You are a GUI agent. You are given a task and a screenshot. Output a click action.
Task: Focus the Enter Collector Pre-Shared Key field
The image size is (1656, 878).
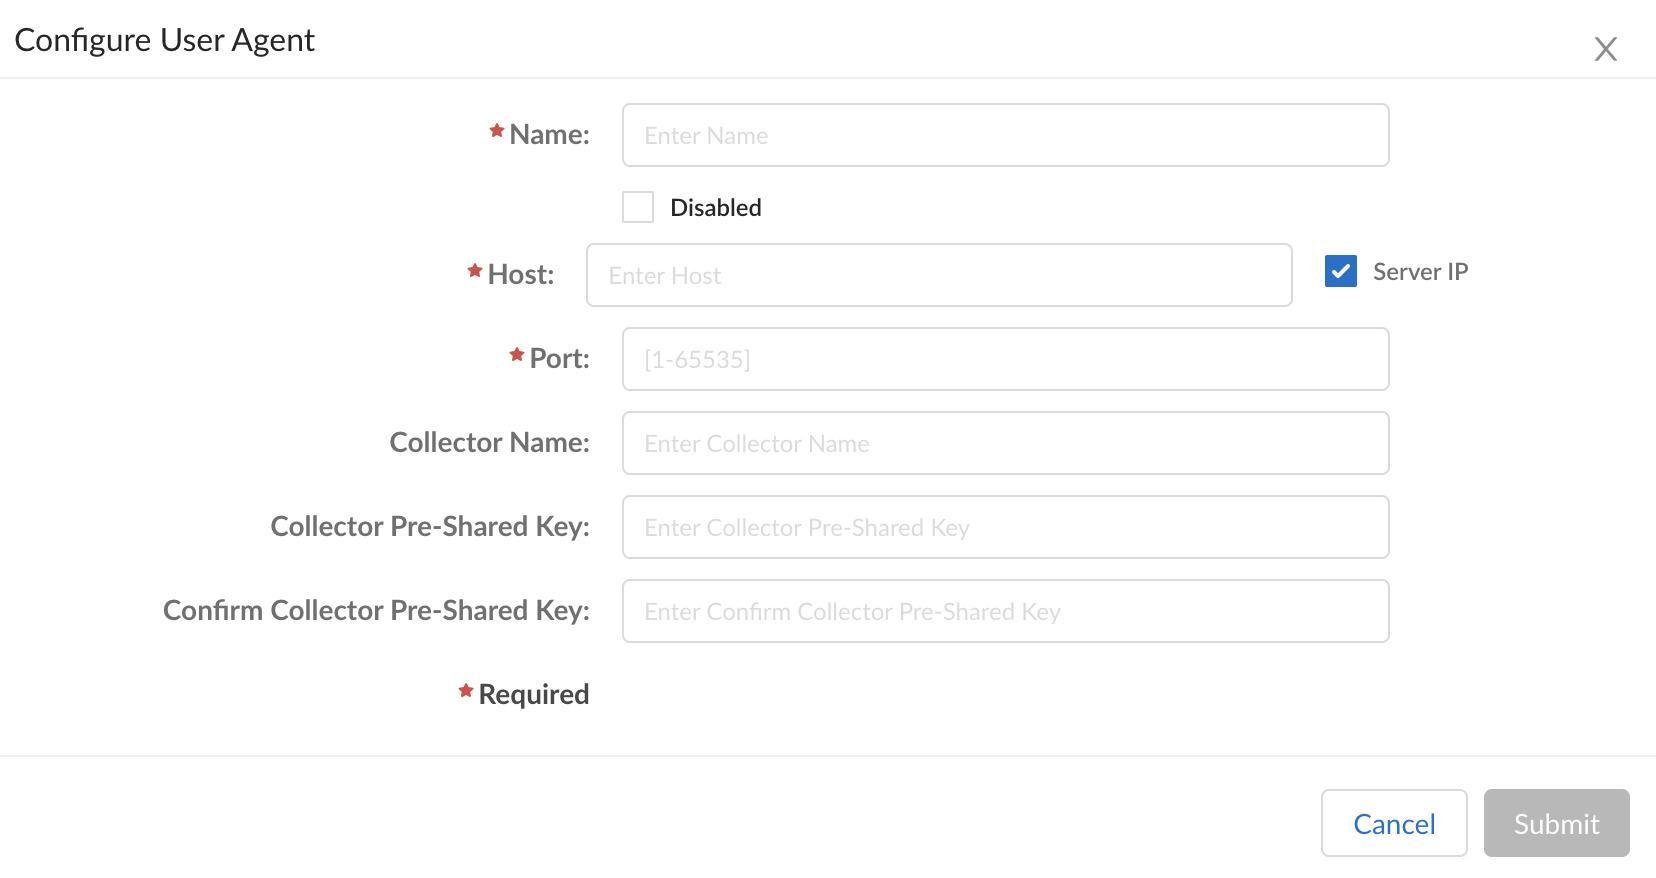click(1005, 527)
